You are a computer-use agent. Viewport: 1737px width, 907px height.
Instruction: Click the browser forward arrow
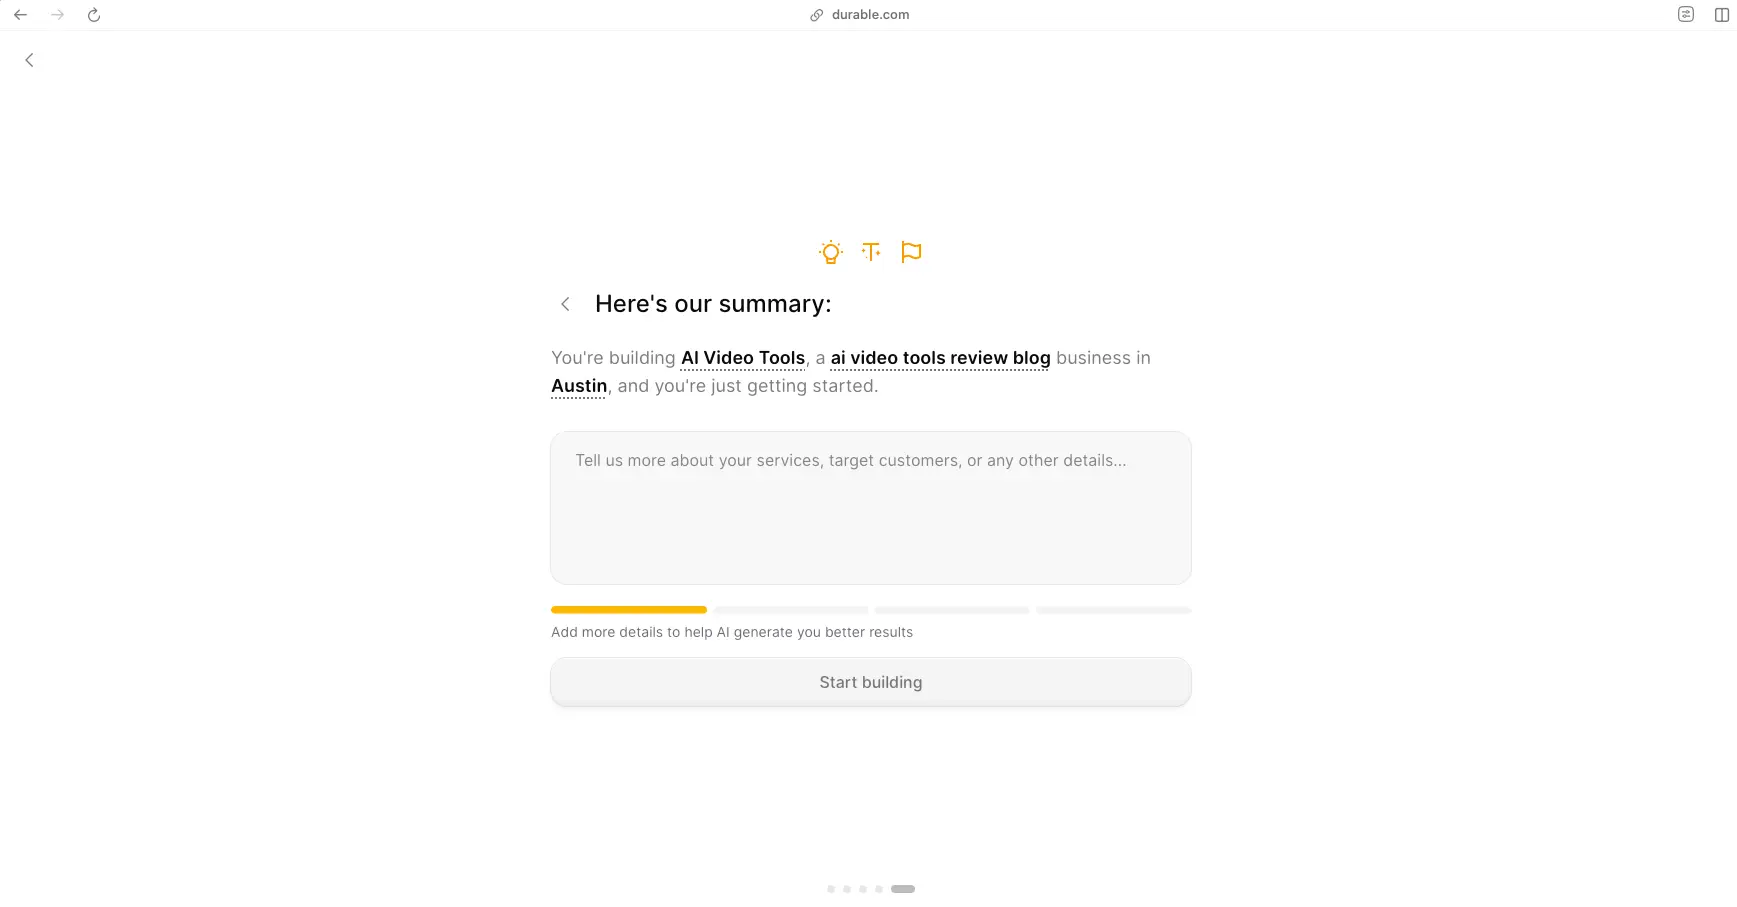pos(57,14)
